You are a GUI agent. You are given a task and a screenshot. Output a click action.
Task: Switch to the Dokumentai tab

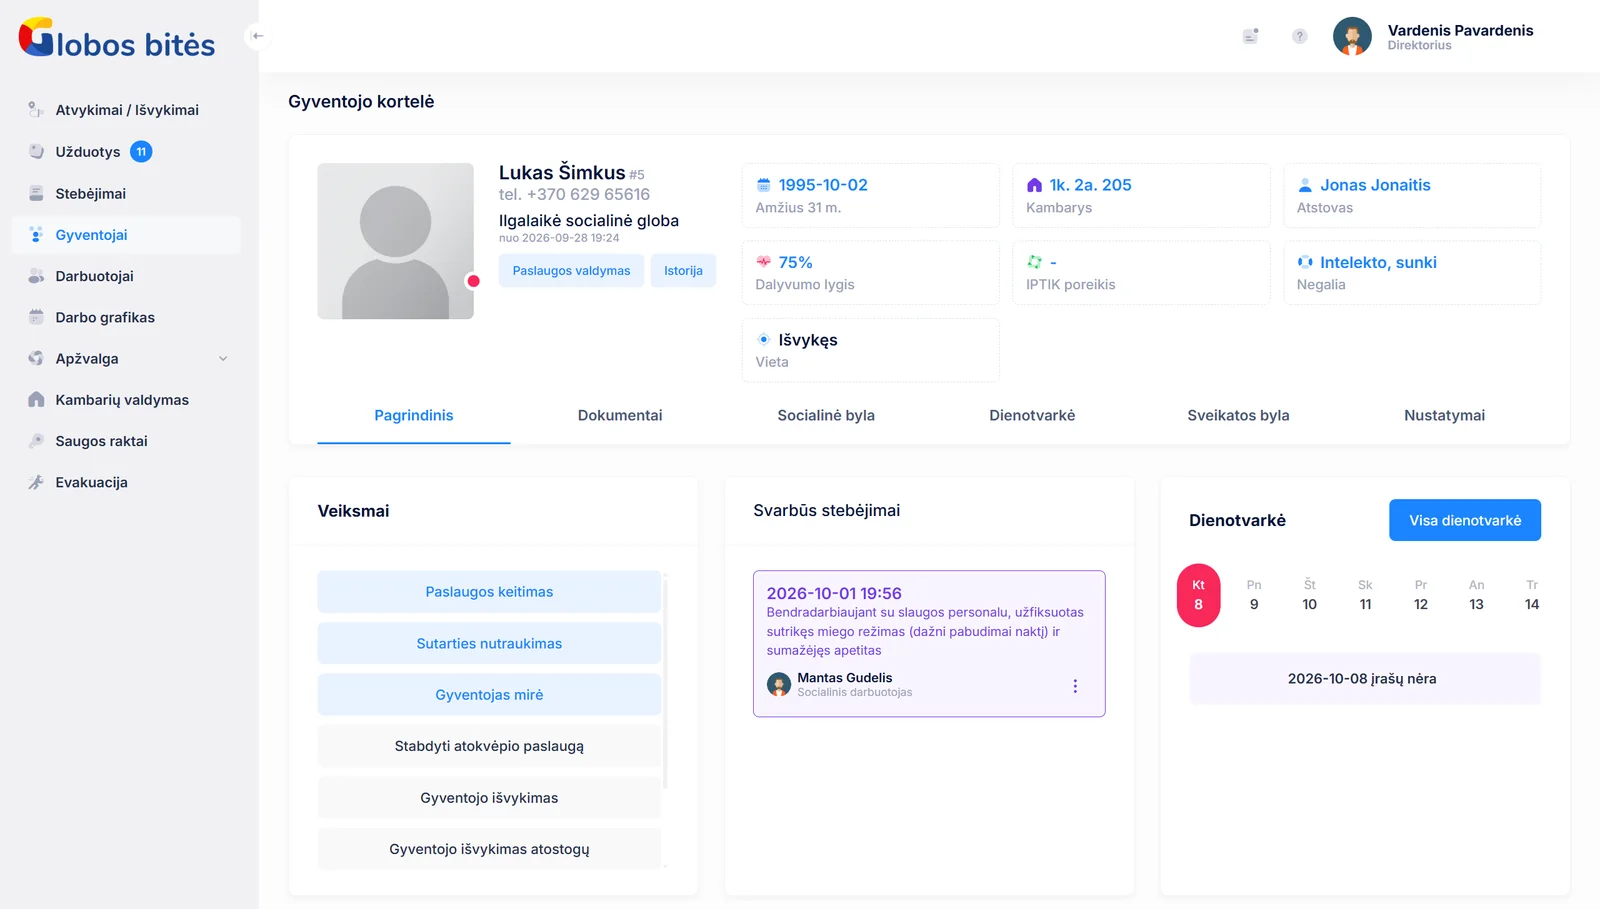pyautogui.click(x=620, y=415)
